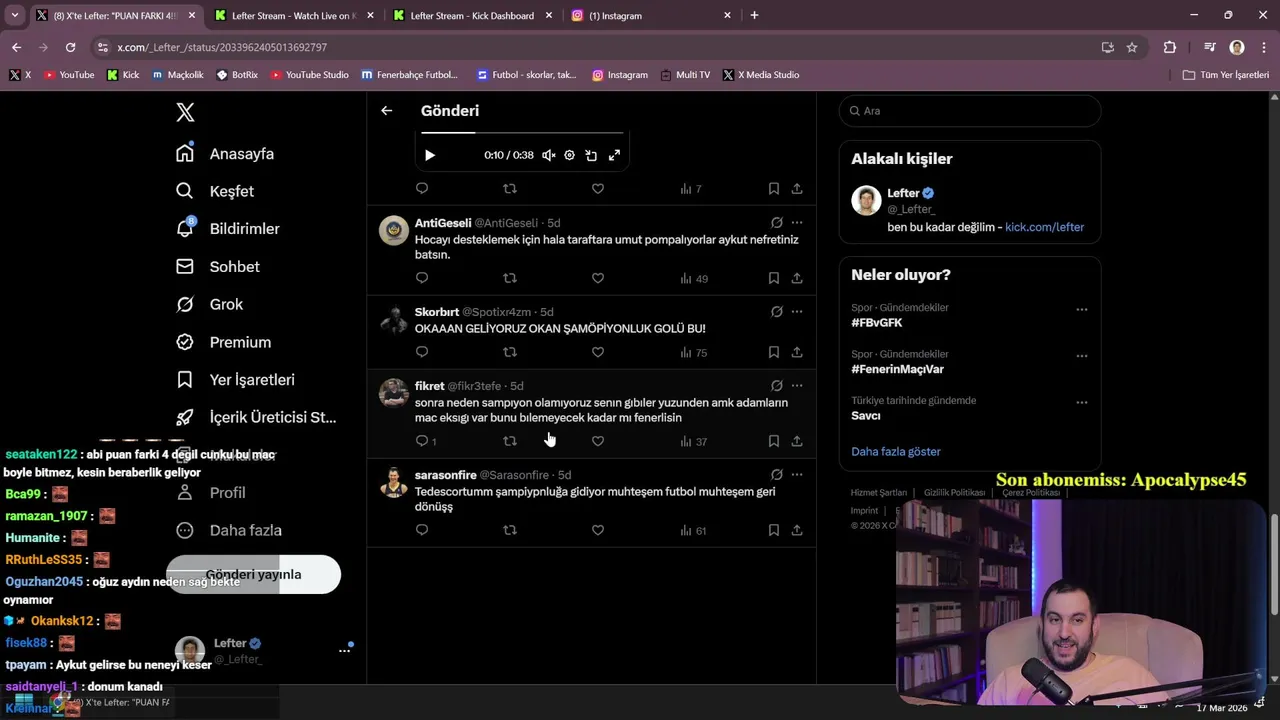
Task: Switch to the Kick Dashboard browser tab
Action: pyautogui.click(x=472, y=16)
